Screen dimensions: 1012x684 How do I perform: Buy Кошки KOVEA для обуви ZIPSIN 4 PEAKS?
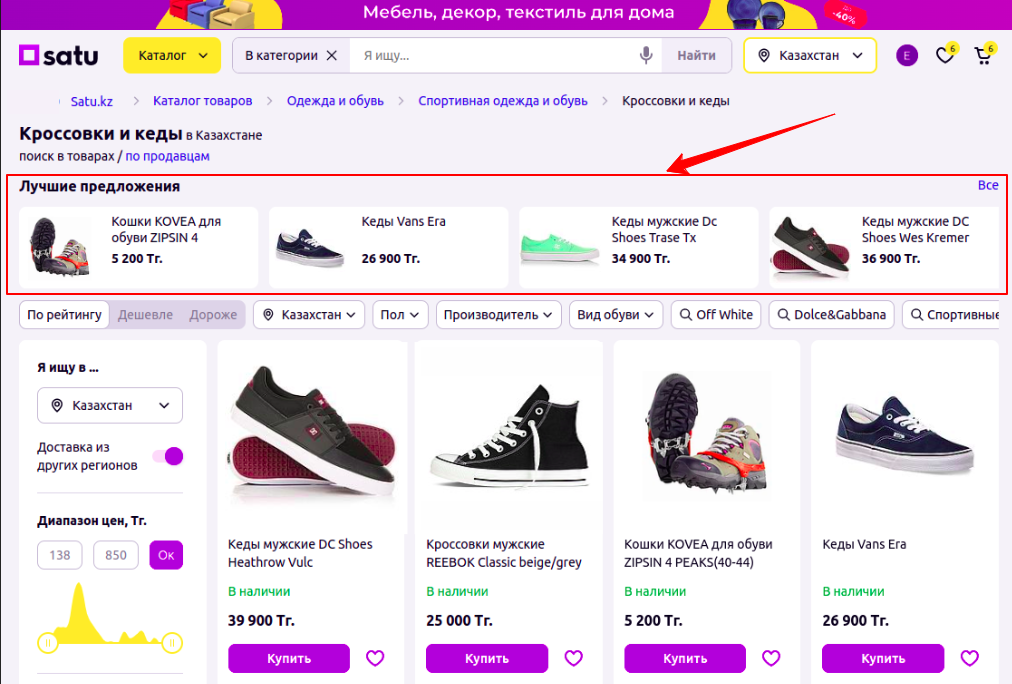coord(685,658)
